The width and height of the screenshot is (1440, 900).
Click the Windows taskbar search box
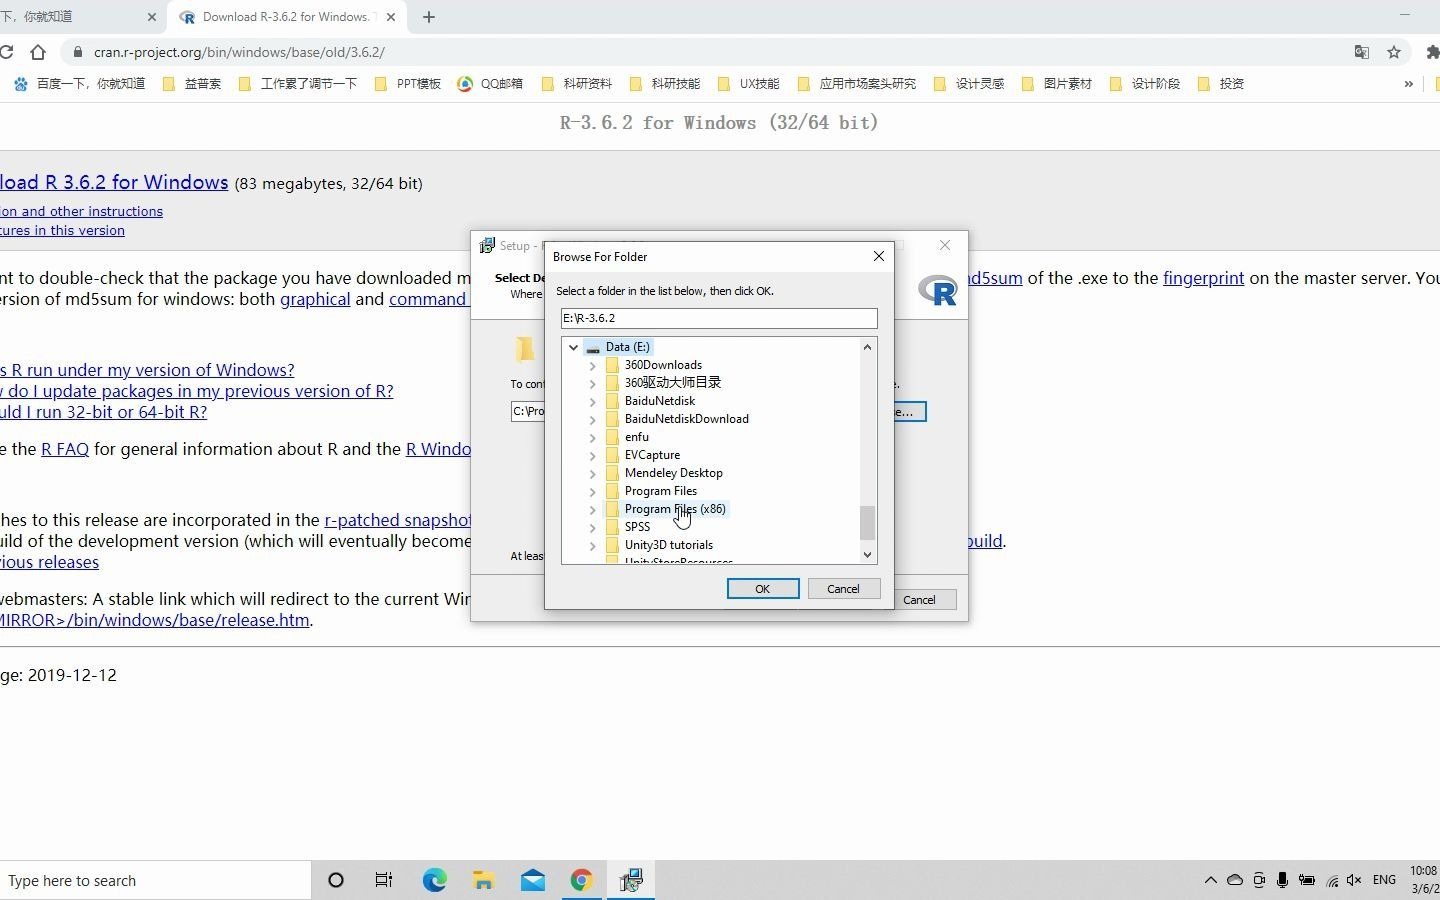pos(155,881)
